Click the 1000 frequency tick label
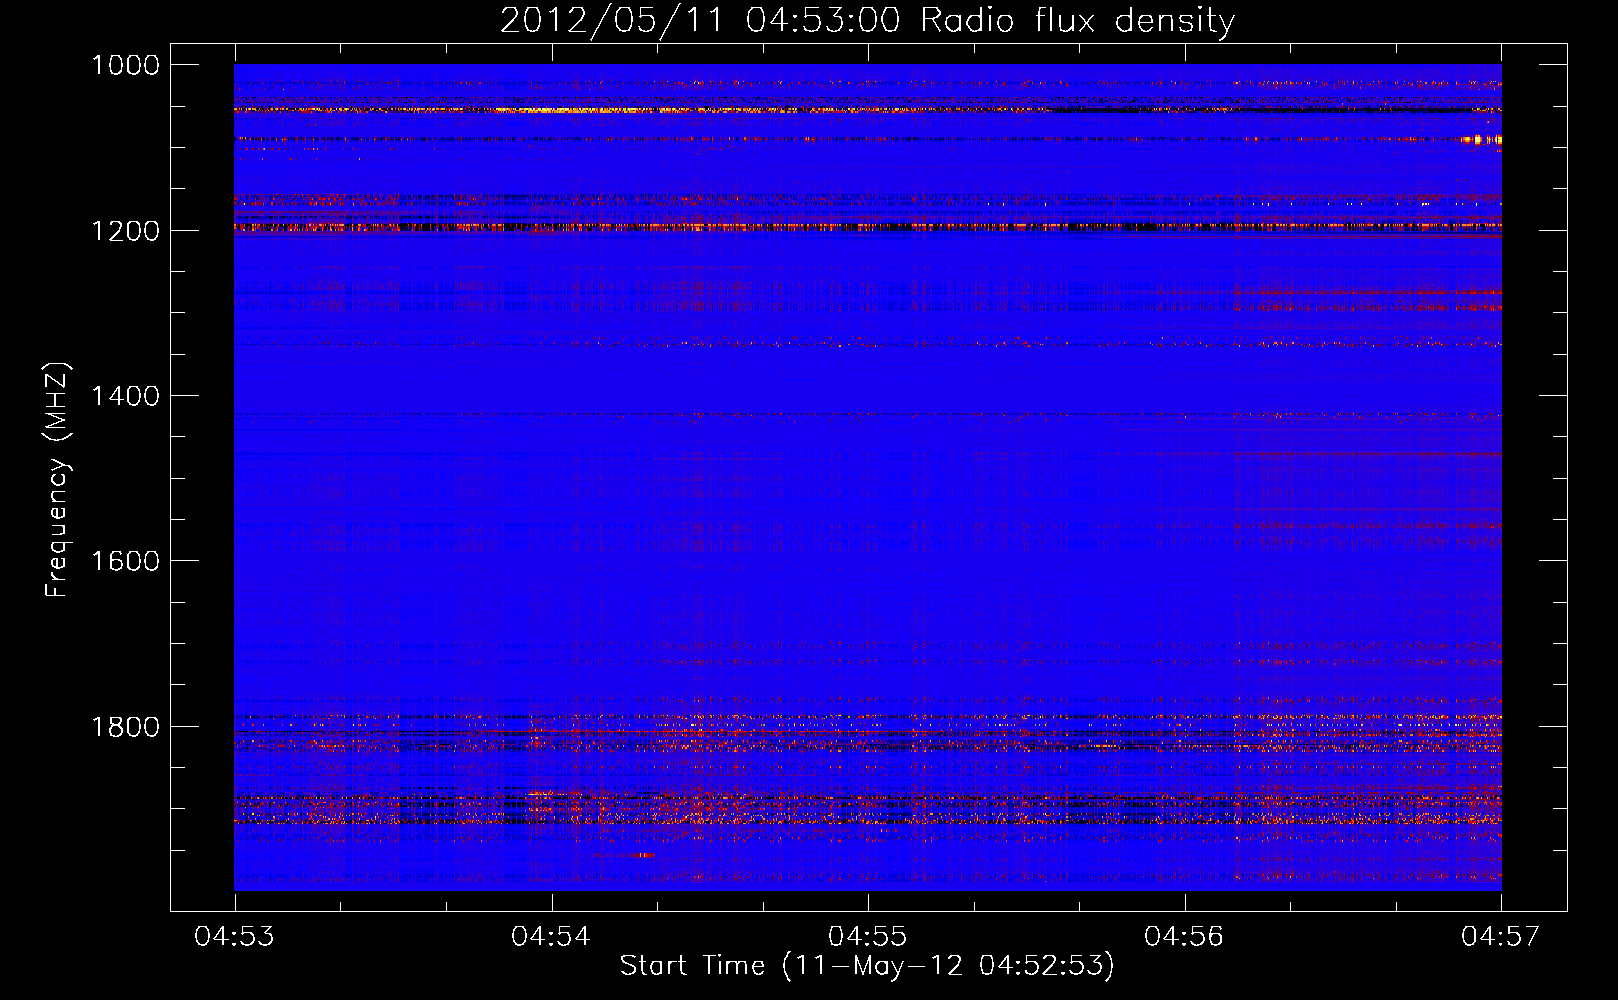Viewport: 1618px width, 1000px height. click(x=125, y=65)
